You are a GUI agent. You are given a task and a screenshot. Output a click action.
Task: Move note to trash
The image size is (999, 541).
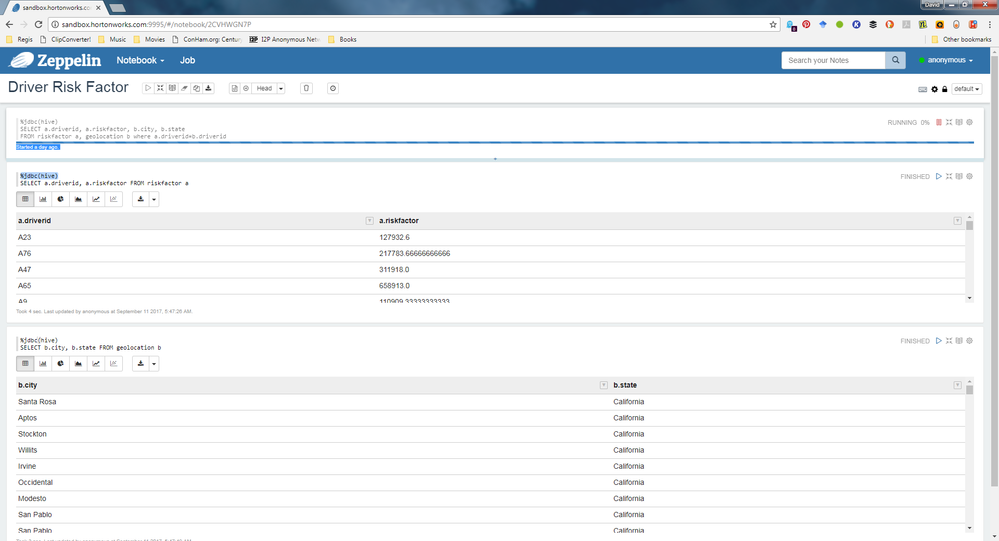pos(306,89)
